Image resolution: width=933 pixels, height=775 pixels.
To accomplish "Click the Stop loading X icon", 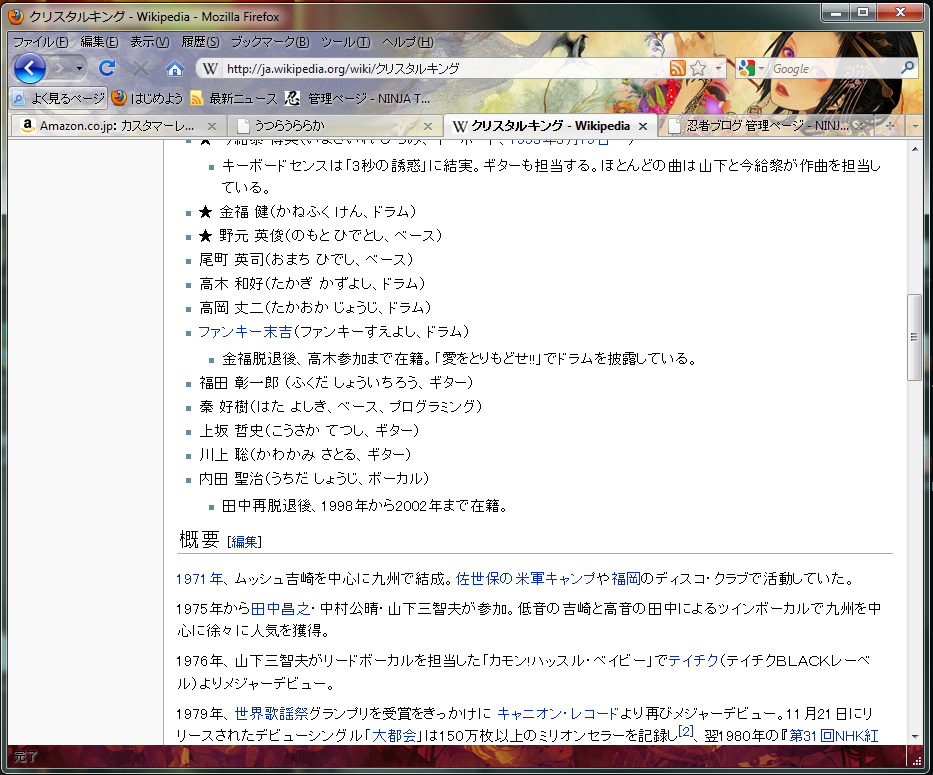I will [140, 68].
